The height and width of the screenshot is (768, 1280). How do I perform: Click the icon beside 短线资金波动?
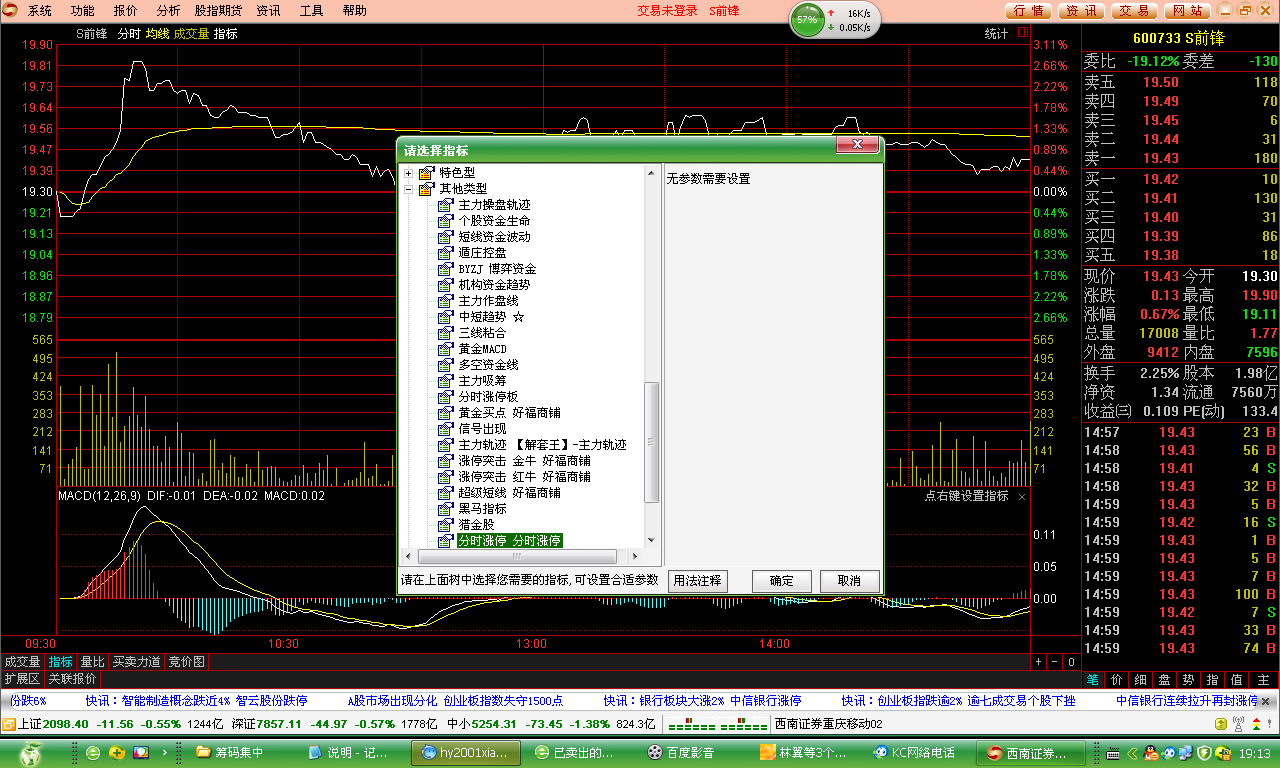446,237
